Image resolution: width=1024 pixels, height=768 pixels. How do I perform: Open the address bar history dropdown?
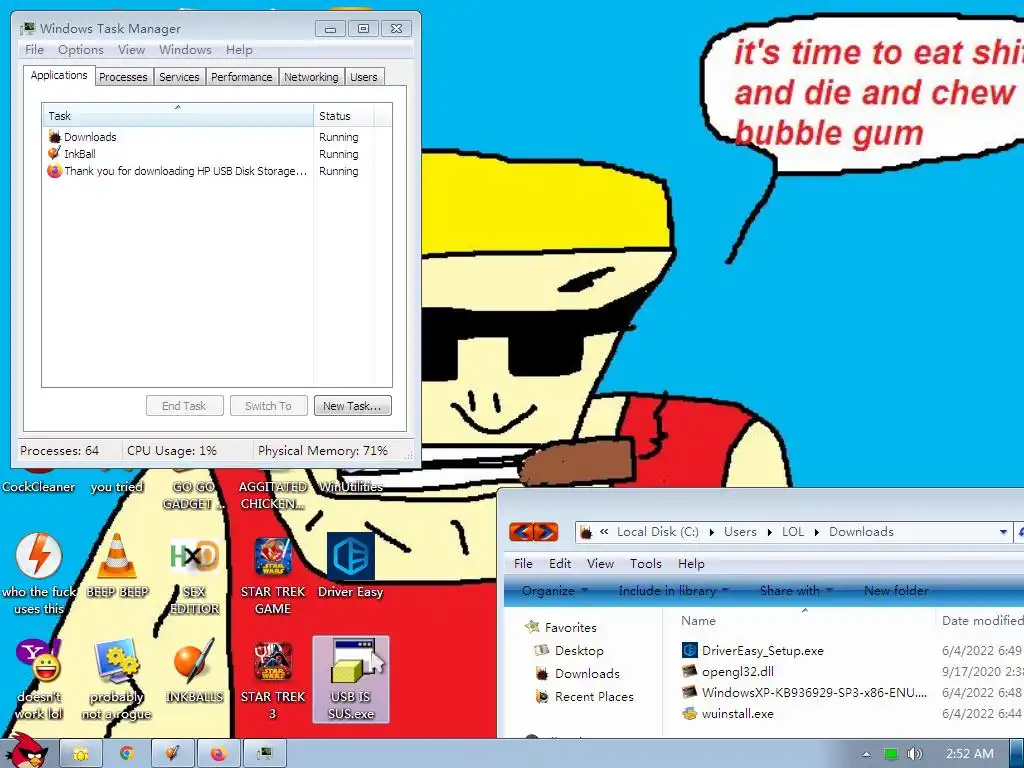point(1003,532)
